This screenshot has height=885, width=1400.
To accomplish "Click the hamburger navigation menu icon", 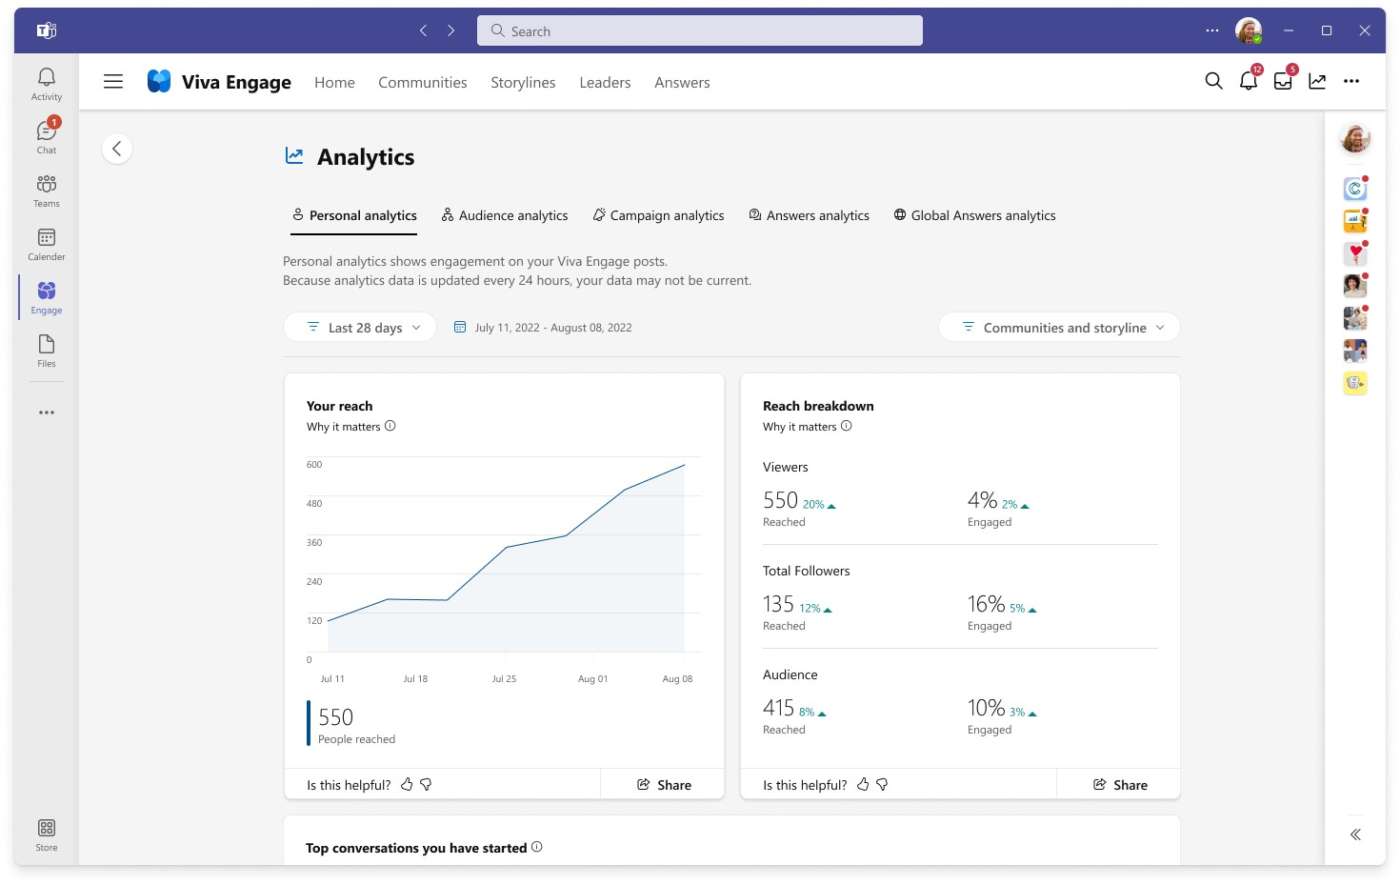I will [x=113, y=81].
